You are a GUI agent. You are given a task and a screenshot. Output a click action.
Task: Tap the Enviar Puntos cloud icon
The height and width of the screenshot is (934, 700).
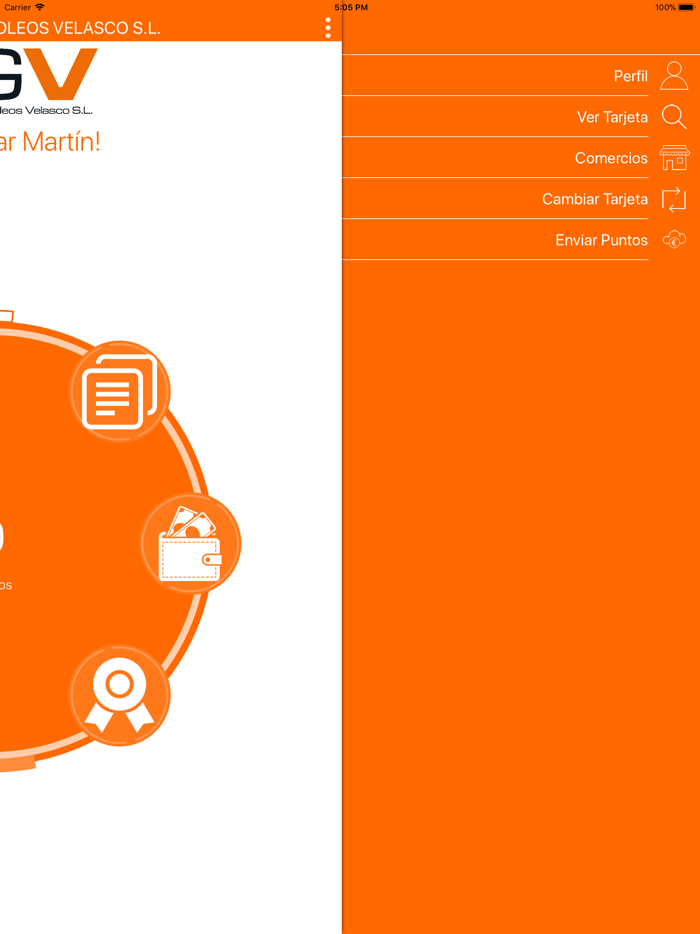674,240
